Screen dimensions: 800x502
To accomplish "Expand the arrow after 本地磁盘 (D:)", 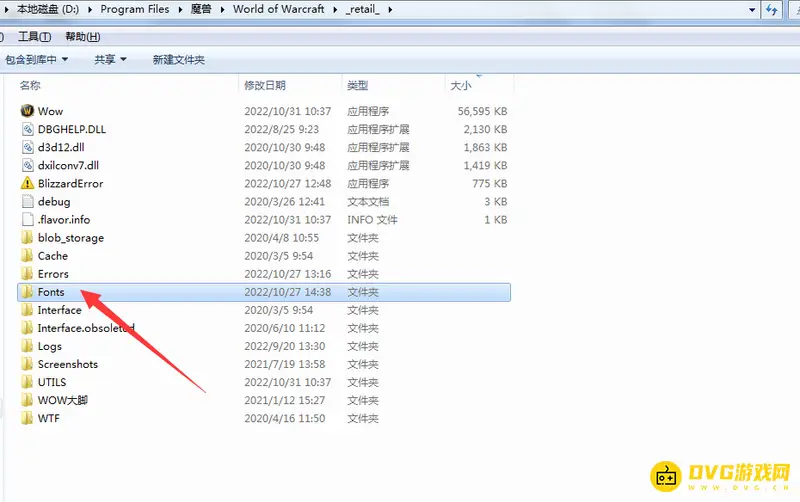I will pos(90,9).
